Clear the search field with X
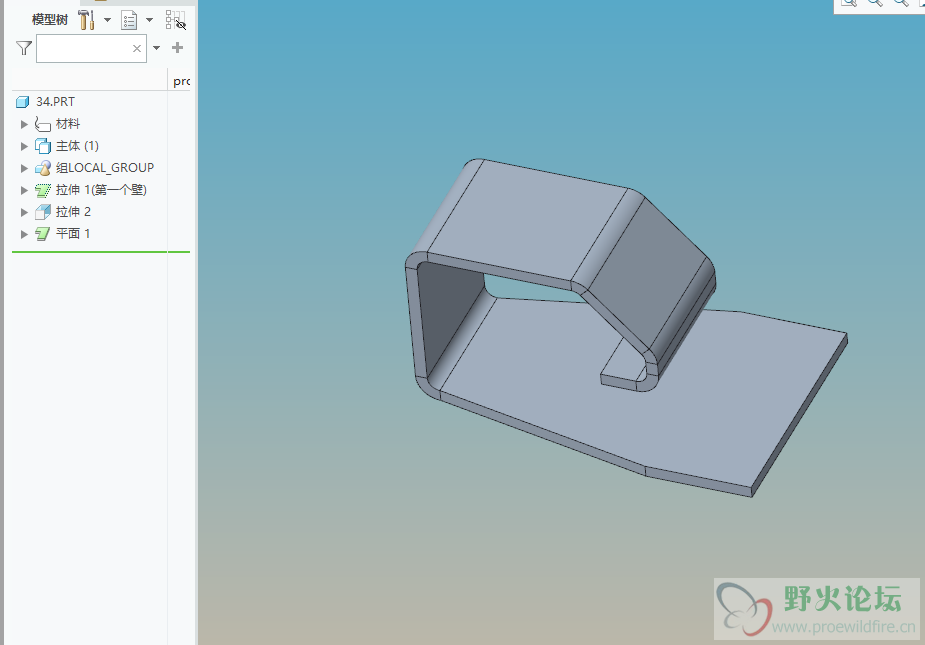Viewport: 925px width, 645px height. pos(137,48)
